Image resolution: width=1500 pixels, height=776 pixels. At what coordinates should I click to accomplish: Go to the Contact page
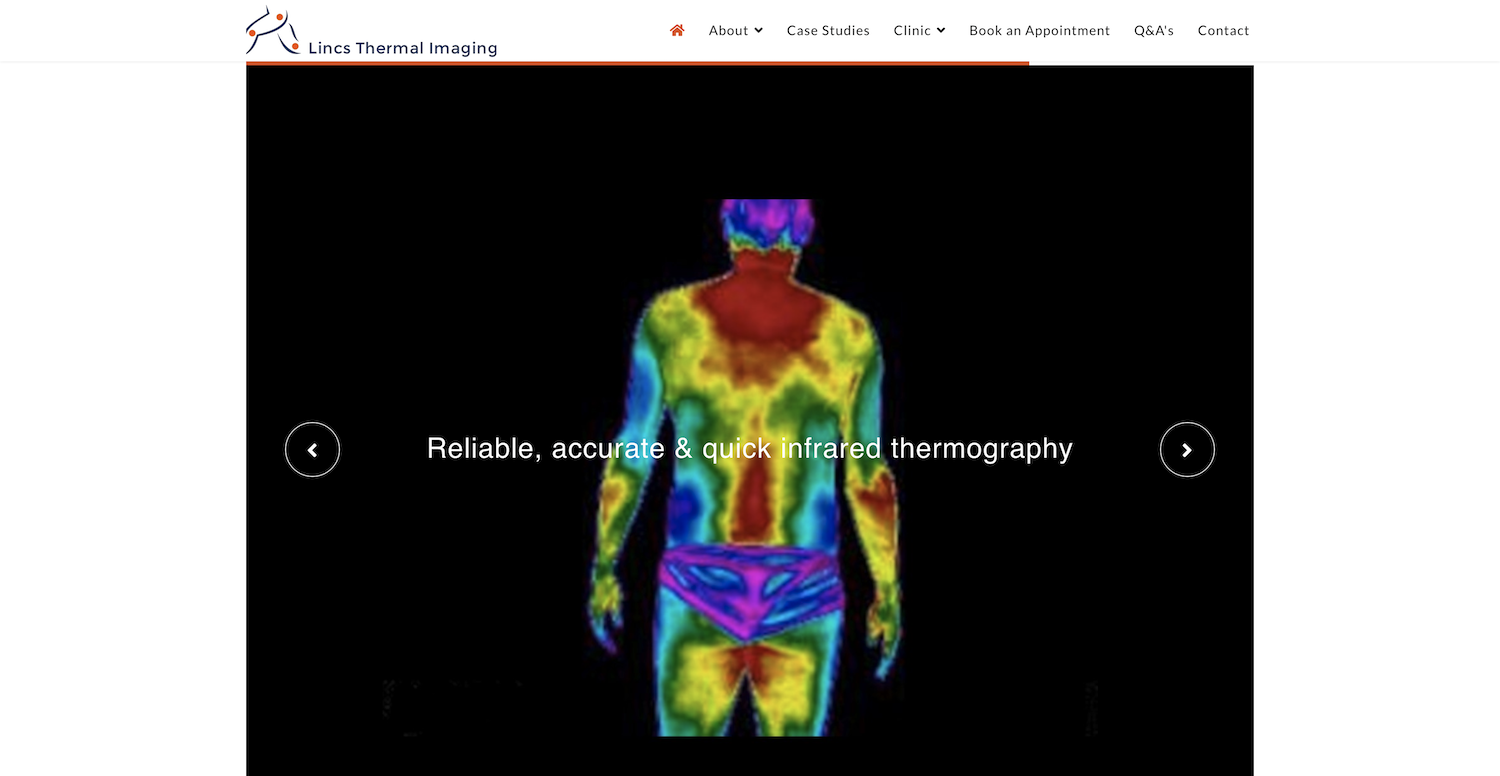coord(1223,31)
